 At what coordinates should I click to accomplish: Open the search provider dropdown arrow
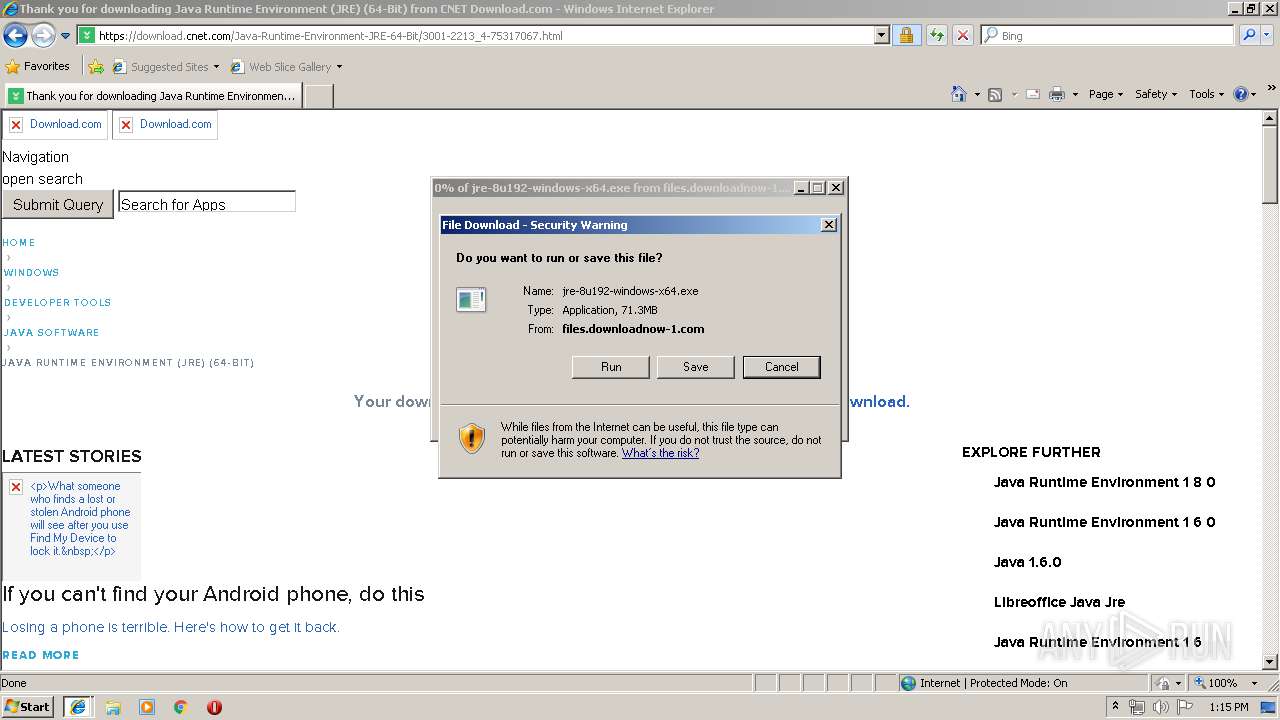tap(1268, 35)
